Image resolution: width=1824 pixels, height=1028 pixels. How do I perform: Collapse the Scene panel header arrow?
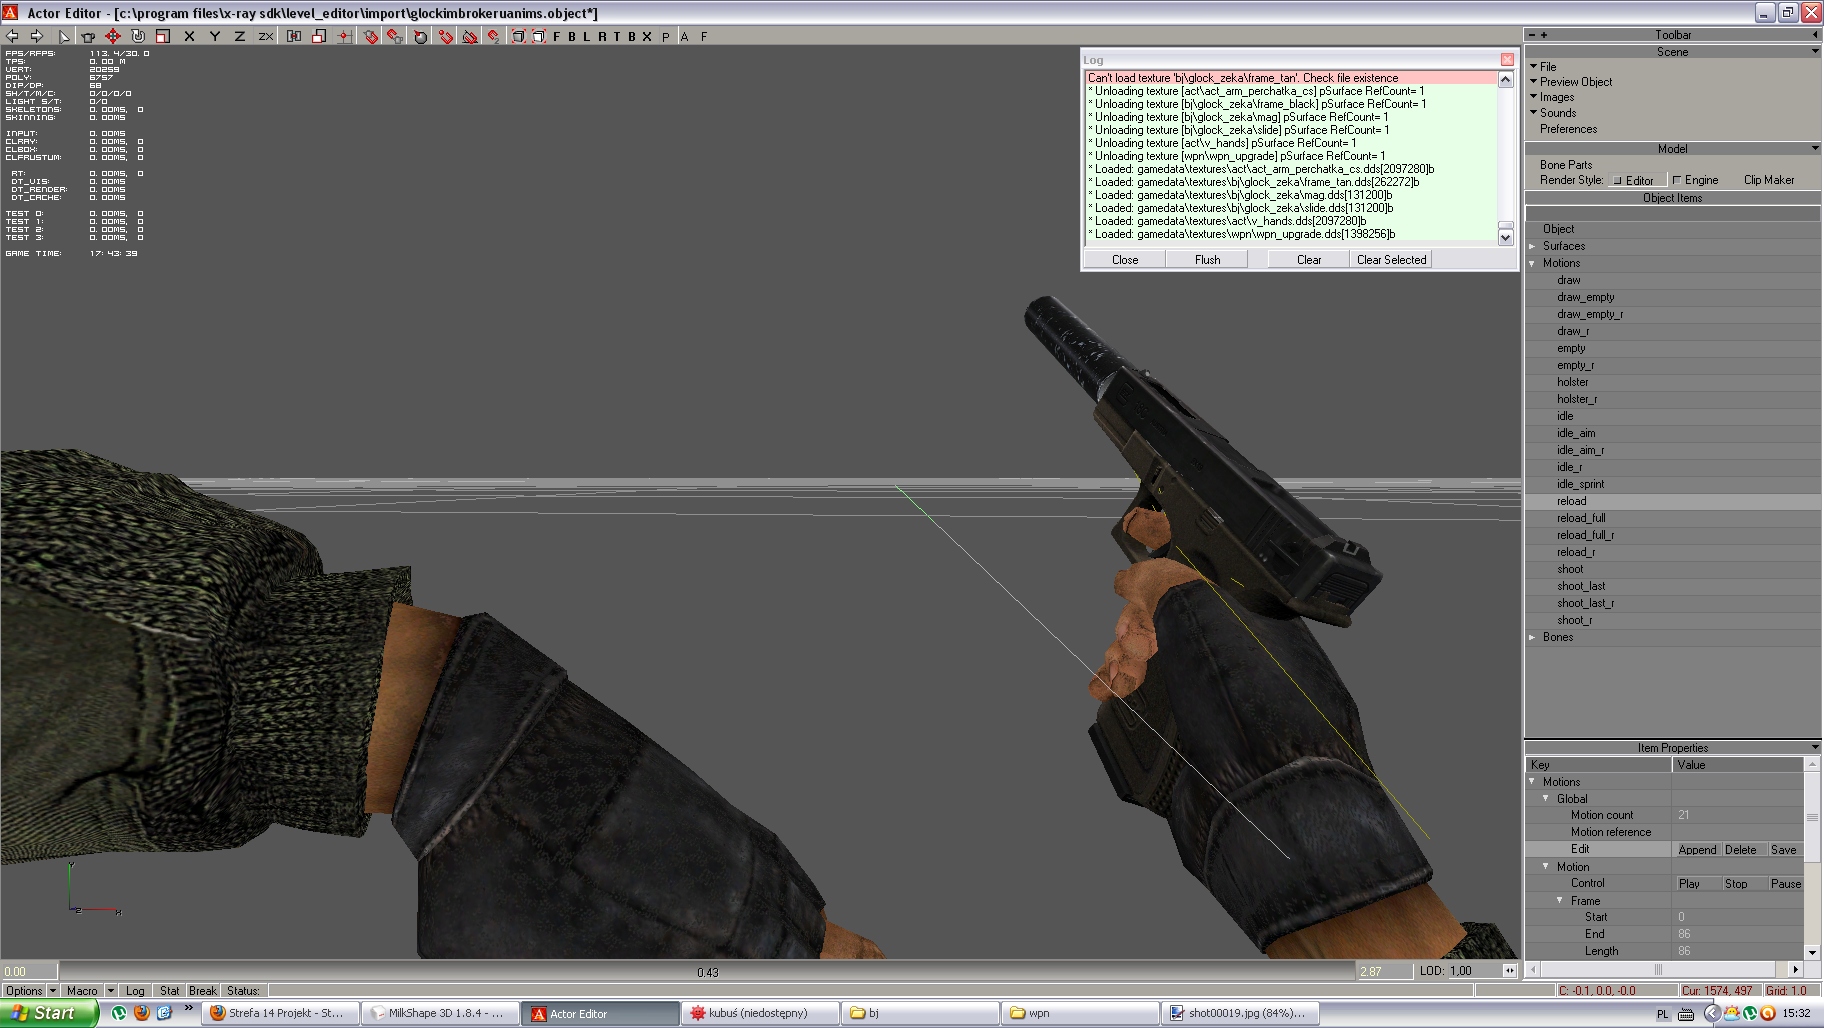point(1815,51)
